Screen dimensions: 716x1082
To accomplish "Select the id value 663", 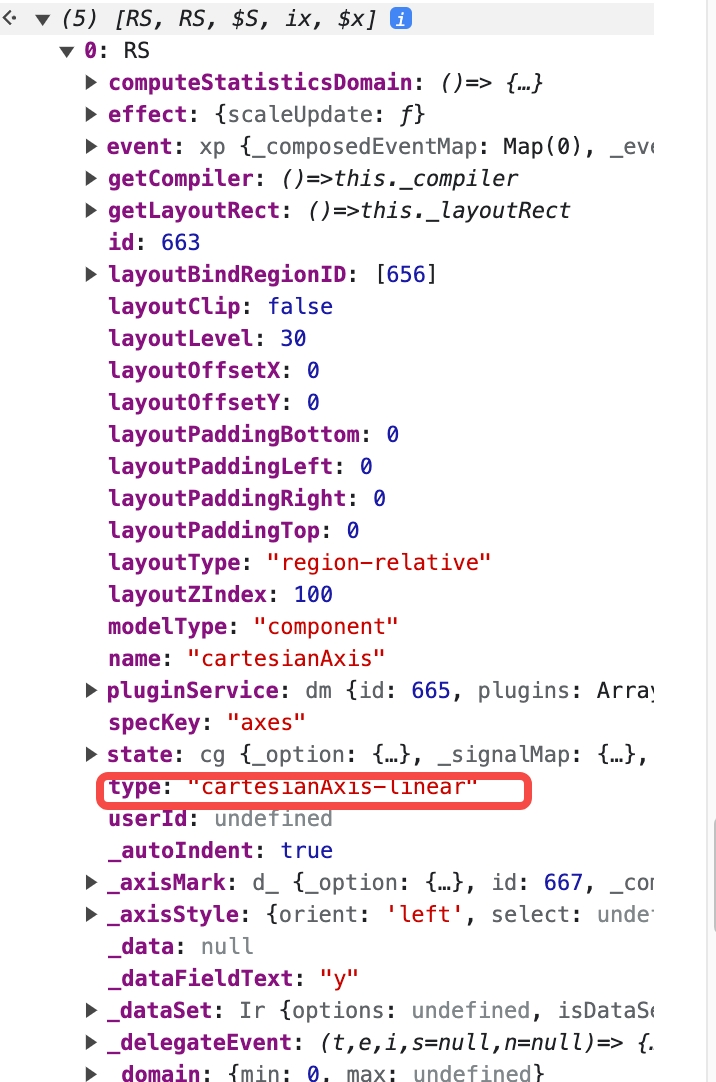I will [181, 243].
